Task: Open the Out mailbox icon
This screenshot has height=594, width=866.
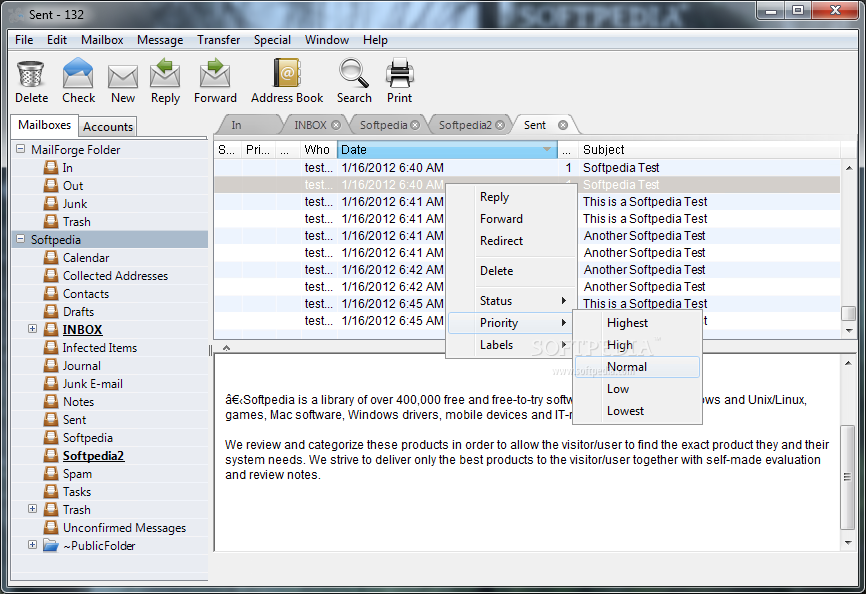Action: (51, 185)
